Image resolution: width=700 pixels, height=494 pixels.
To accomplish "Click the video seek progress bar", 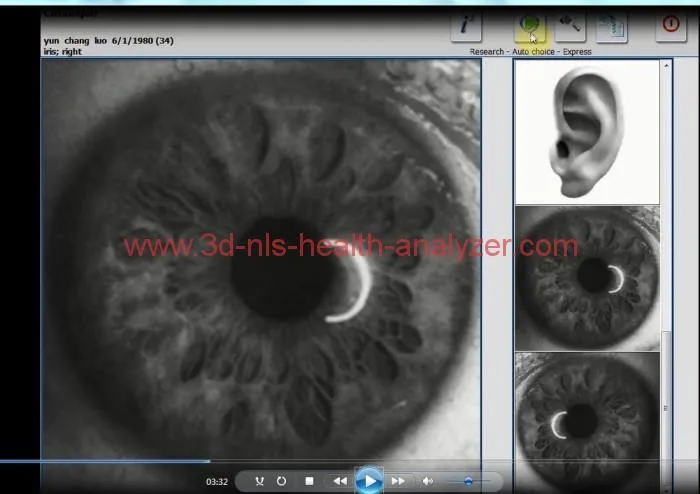I will (350, 461).
